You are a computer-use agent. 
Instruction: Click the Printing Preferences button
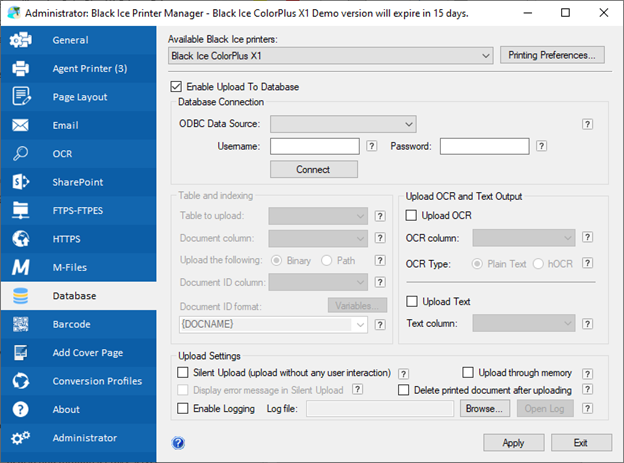[552, 55]
